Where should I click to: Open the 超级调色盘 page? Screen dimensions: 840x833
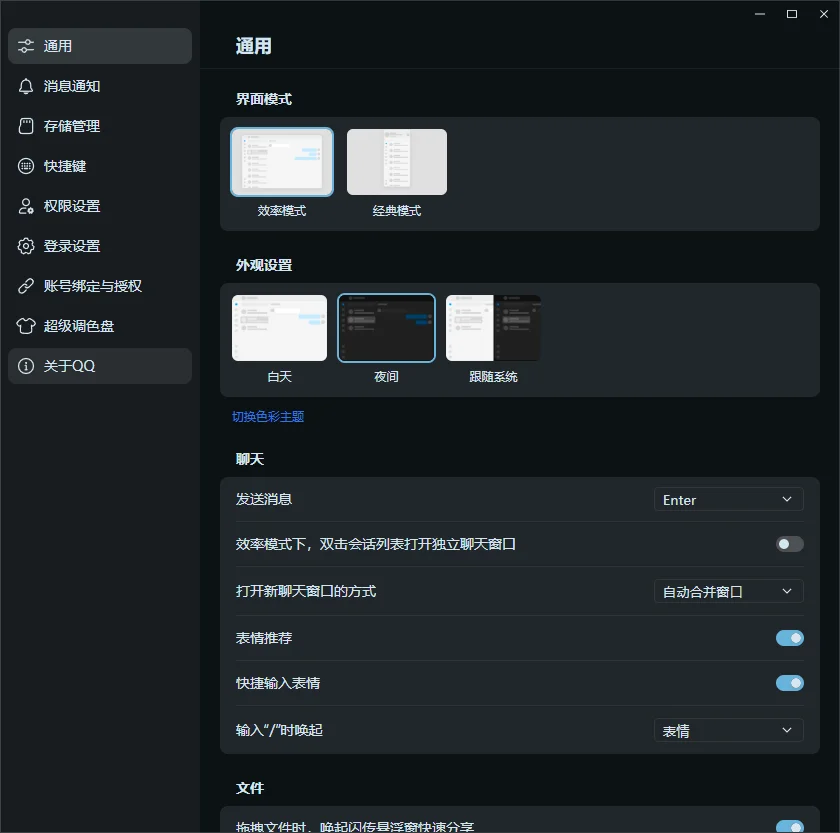point(100,326)
